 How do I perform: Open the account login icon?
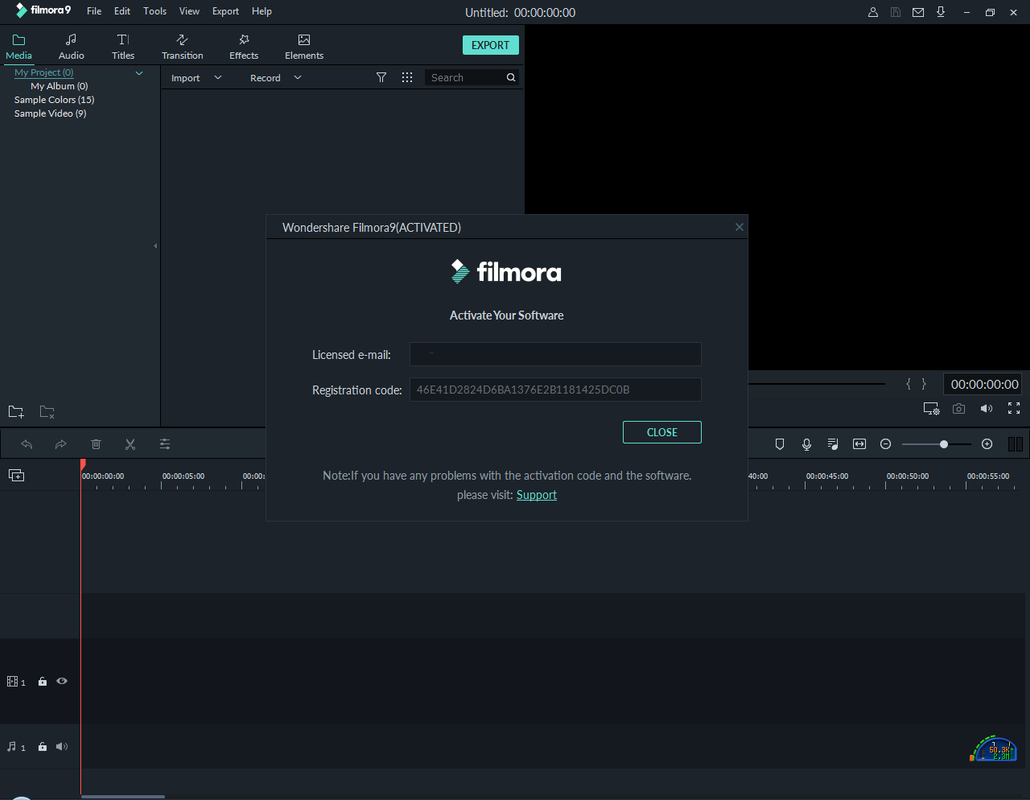tap(872, 12)
